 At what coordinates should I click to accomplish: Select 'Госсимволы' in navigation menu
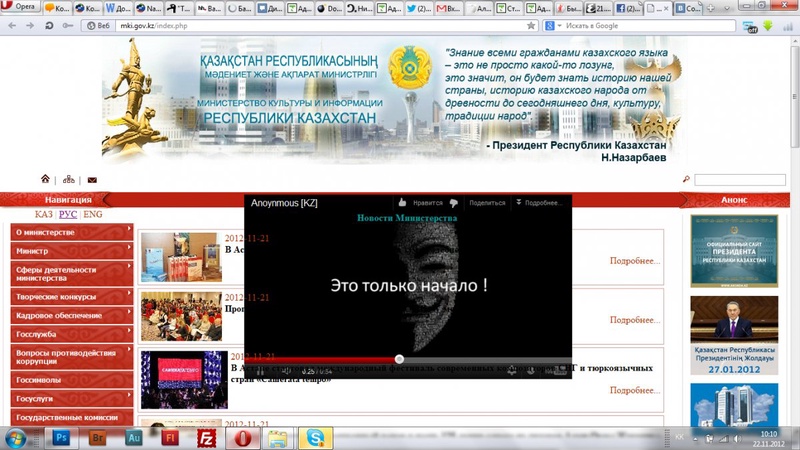point(71,381)
